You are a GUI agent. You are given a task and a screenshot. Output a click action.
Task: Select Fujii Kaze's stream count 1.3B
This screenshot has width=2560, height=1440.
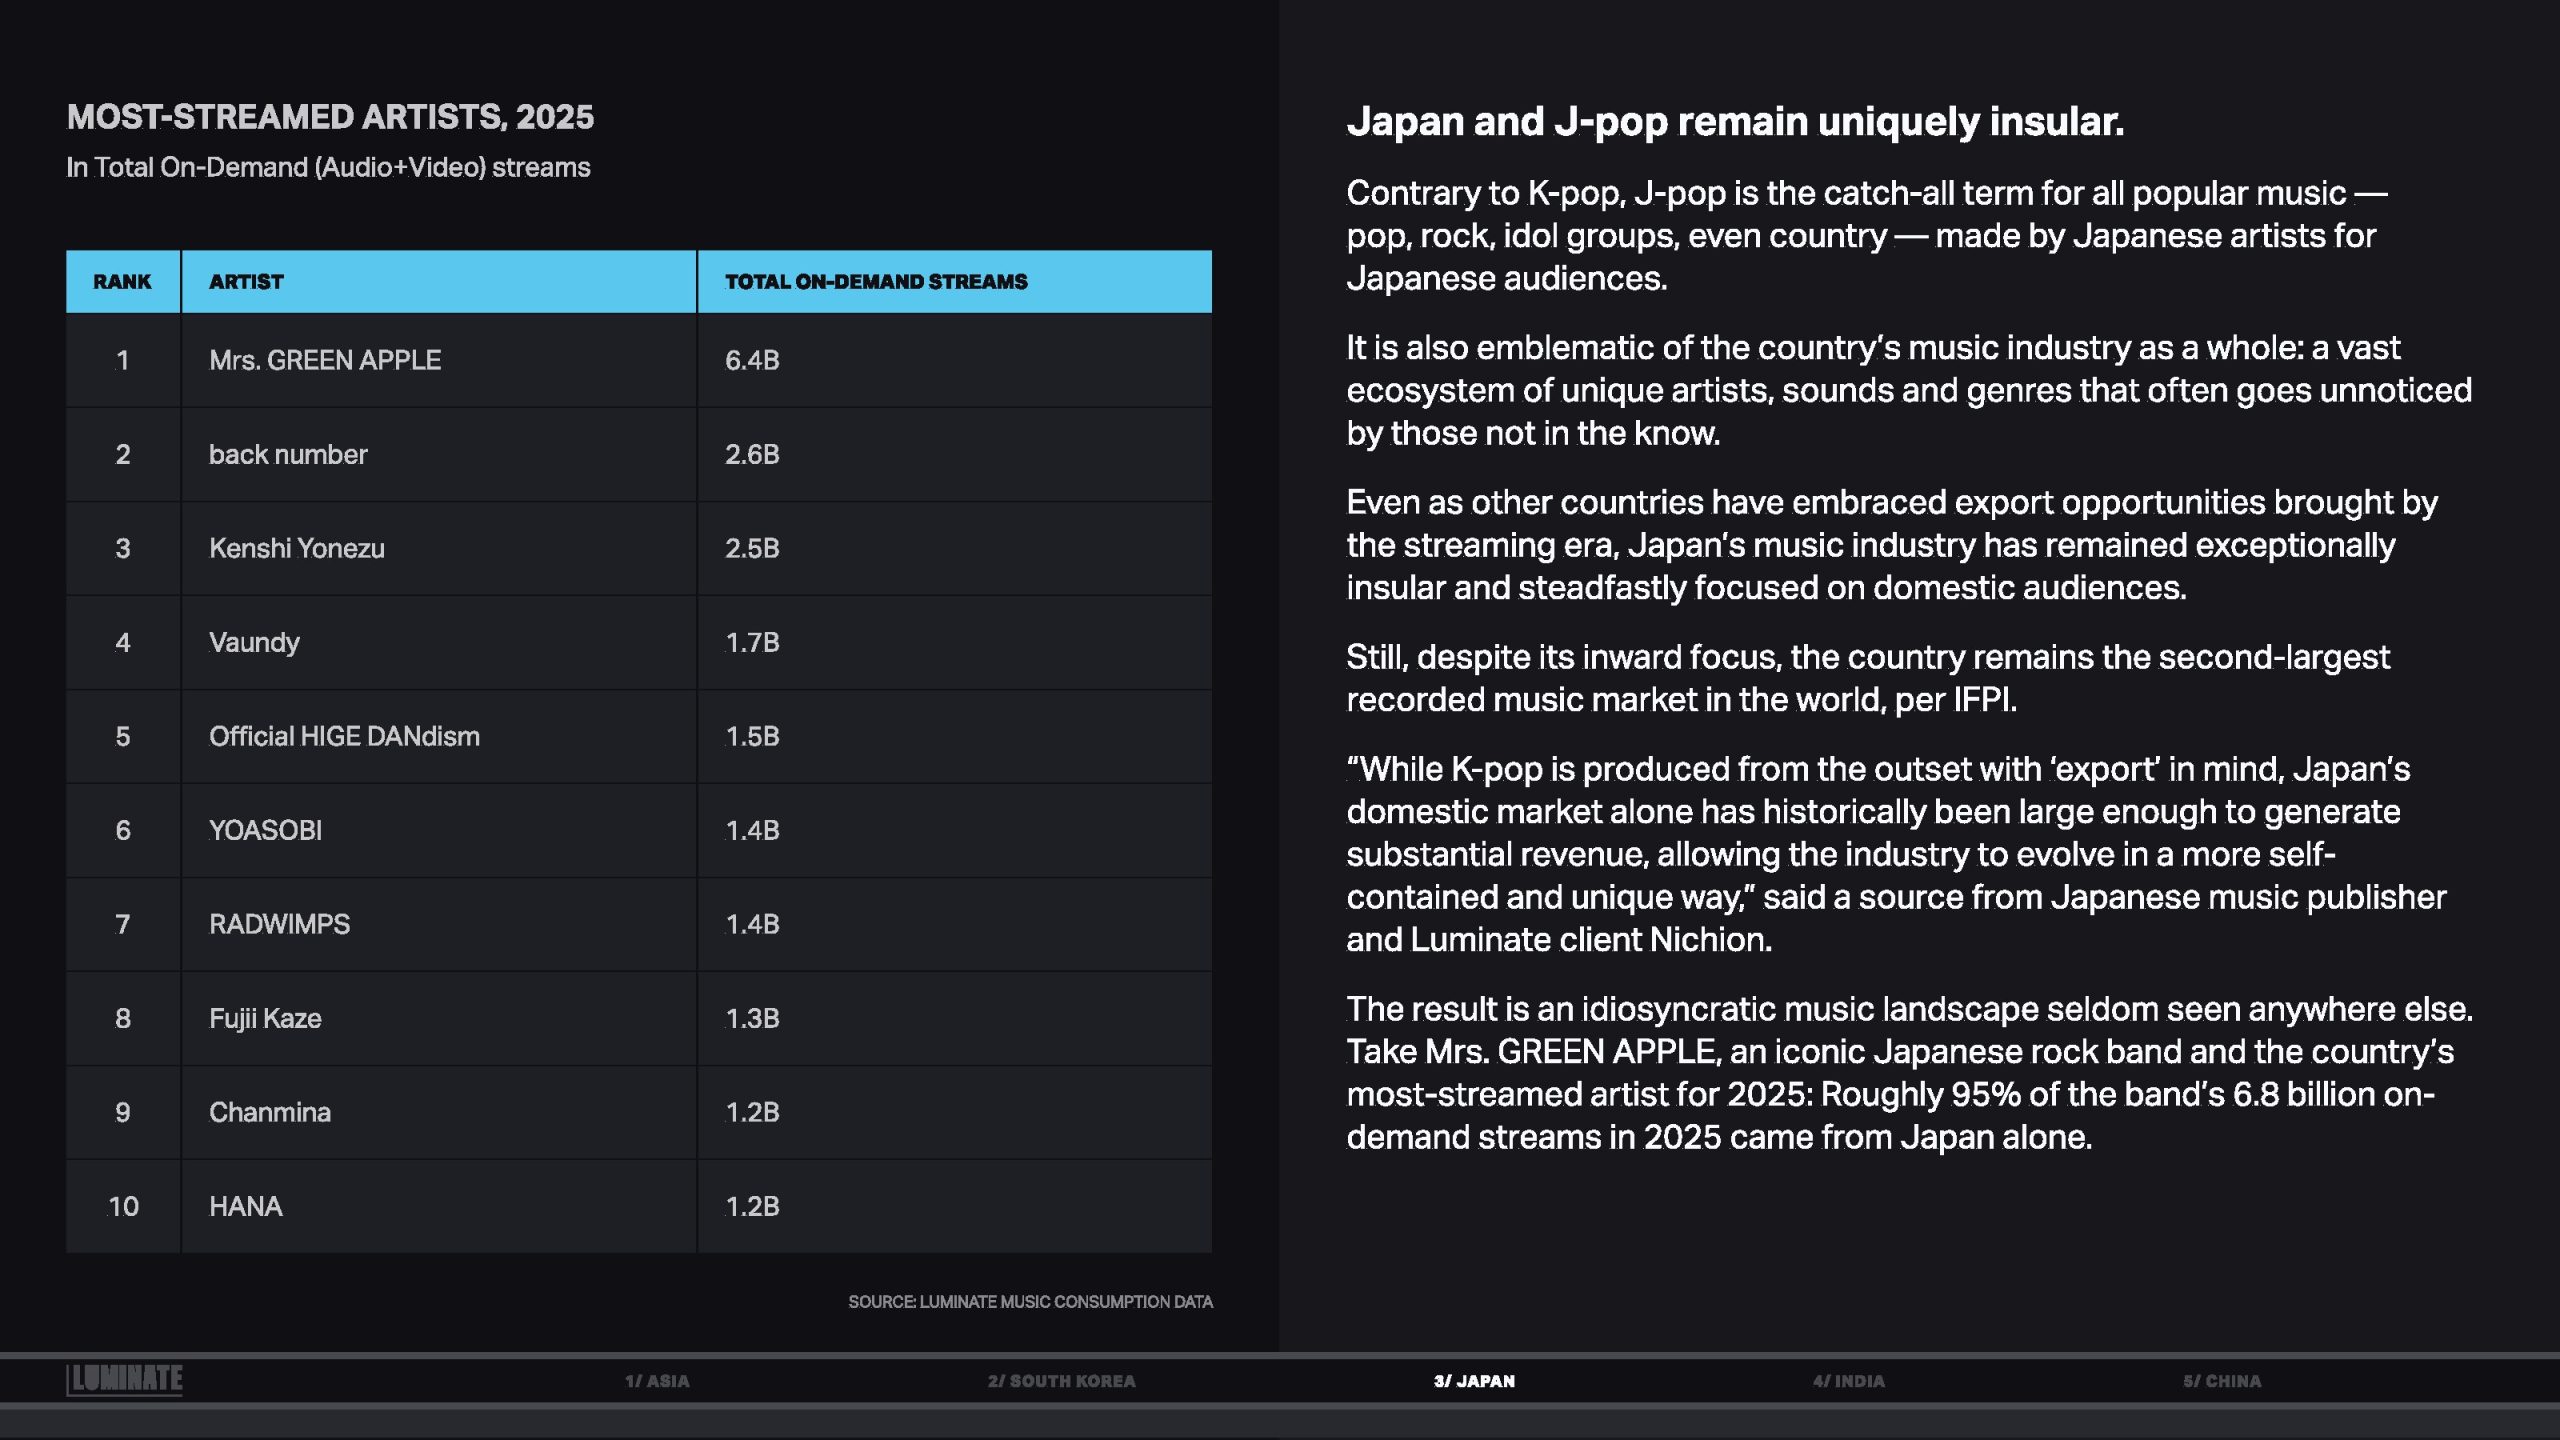click(752, 1018)
